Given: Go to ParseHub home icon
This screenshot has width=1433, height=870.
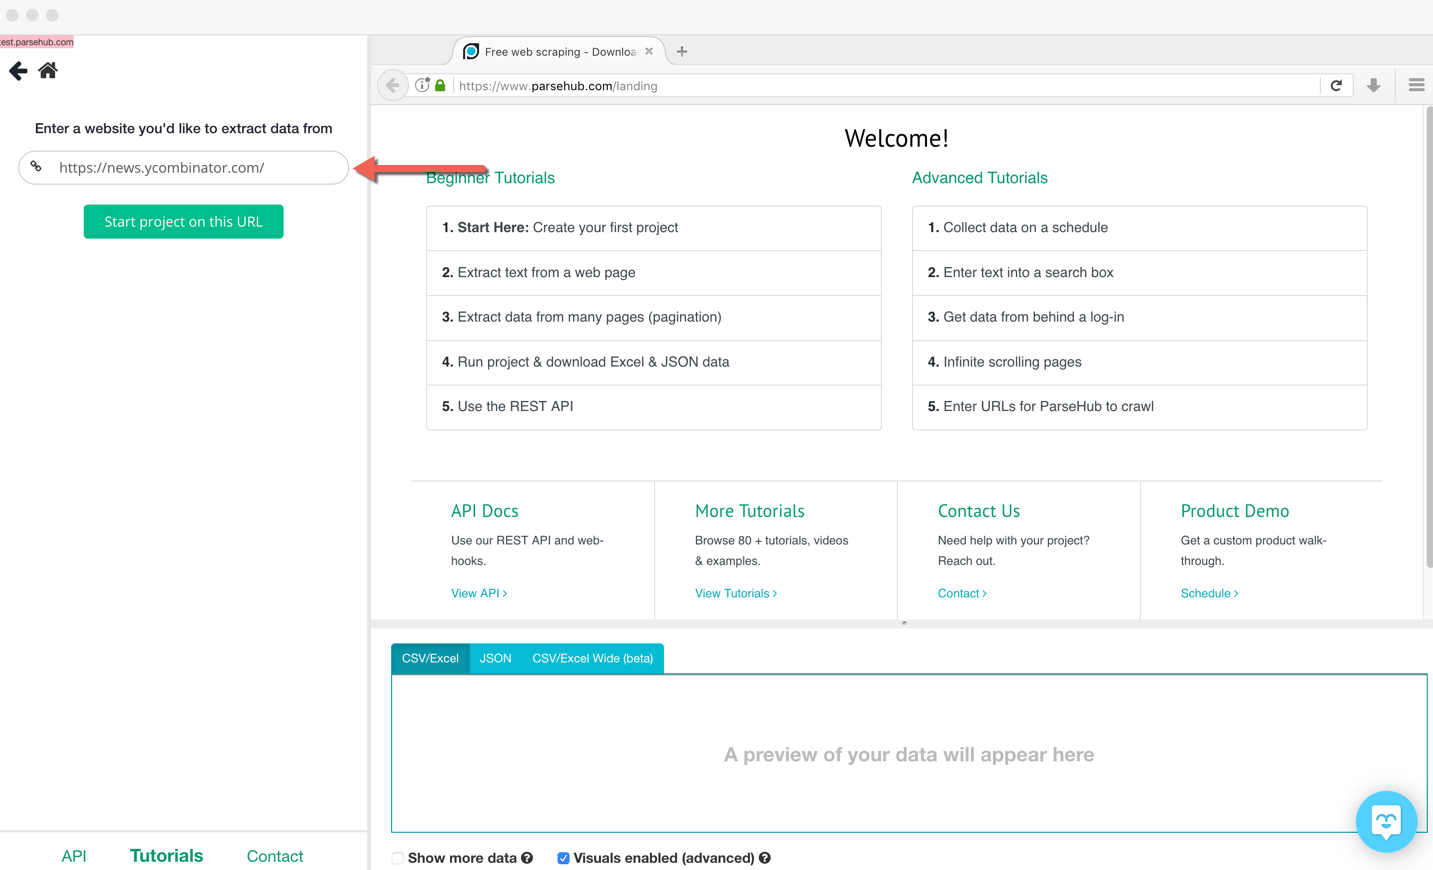Looking at the screenshot, I should point(48,71).
